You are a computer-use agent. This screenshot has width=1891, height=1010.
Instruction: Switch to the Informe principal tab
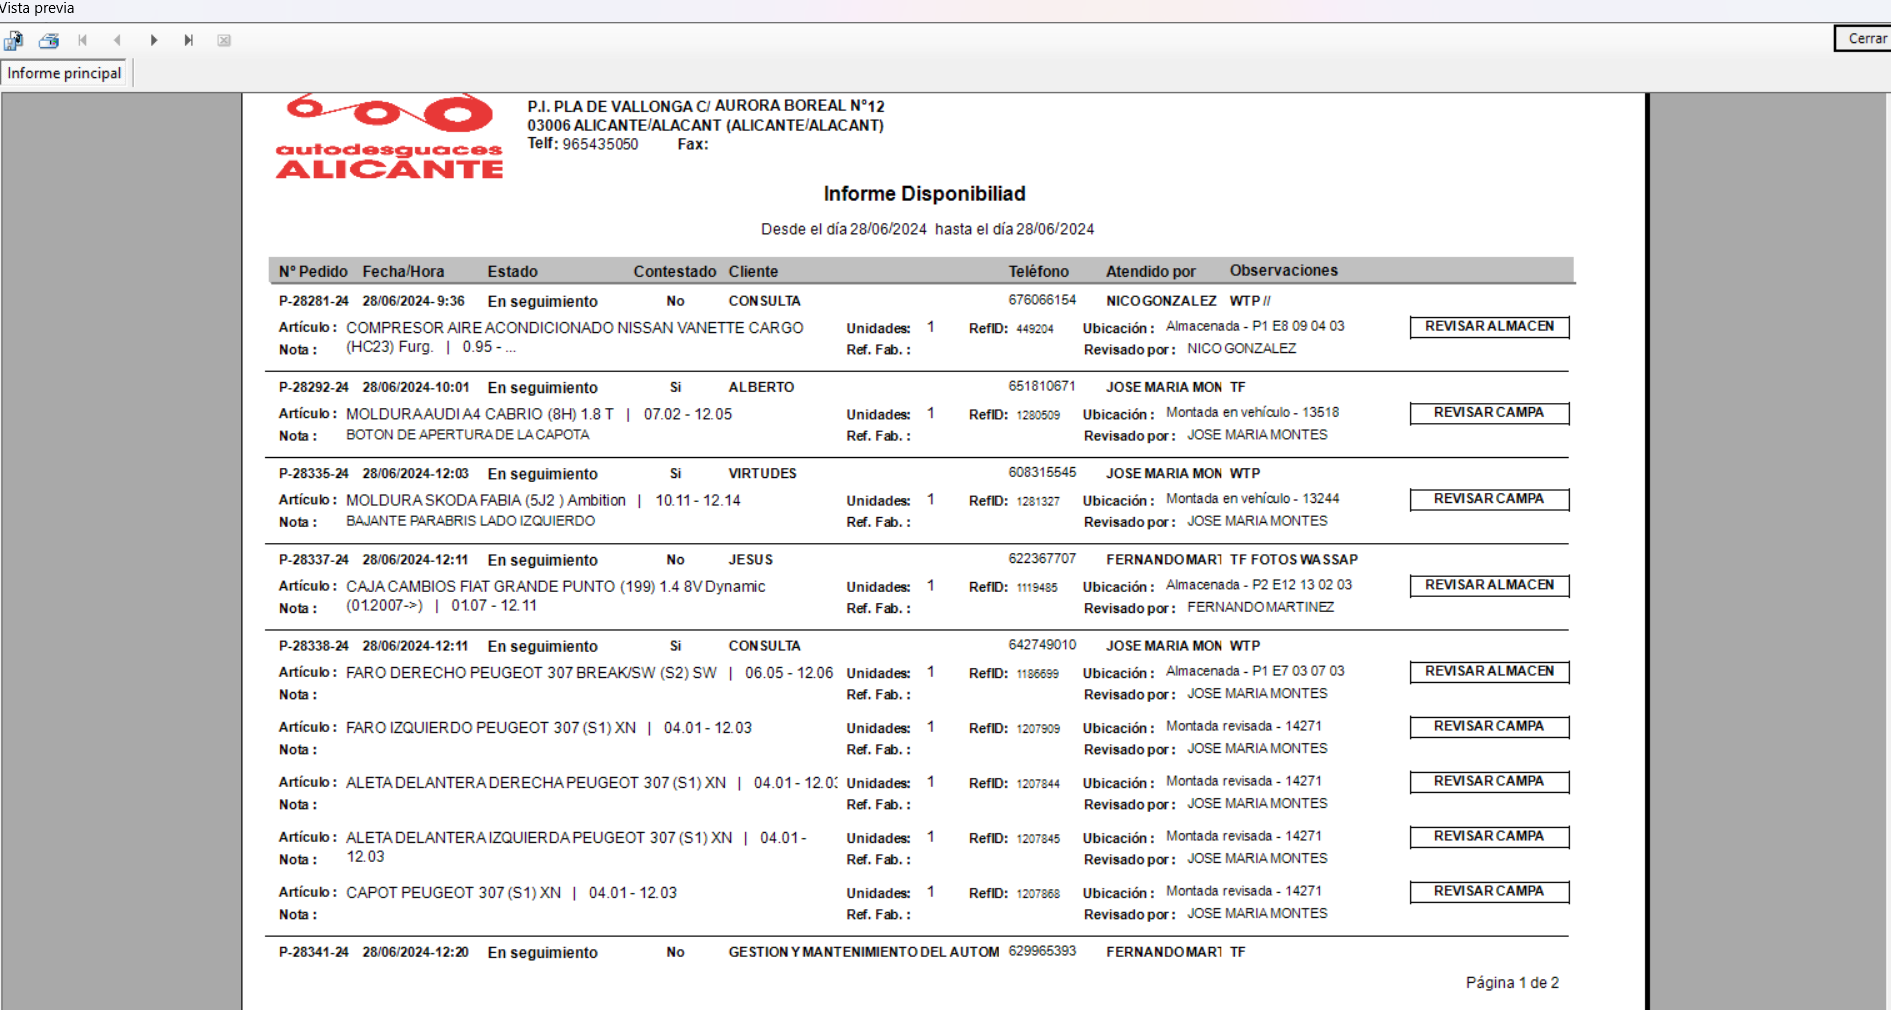click(64, 72)
